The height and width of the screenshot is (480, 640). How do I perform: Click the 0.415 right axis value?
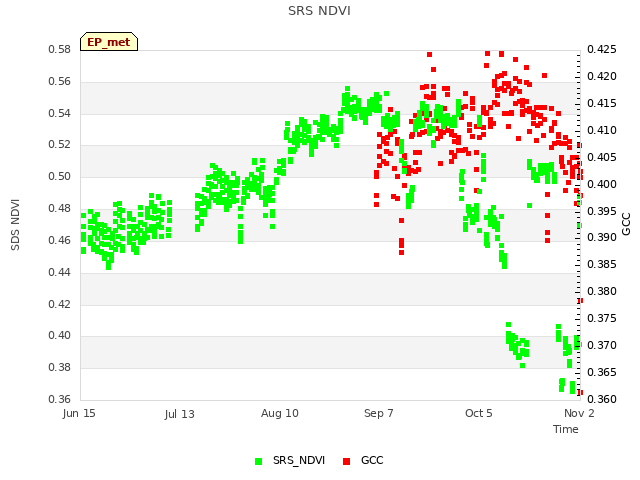[x=602, y=103]
